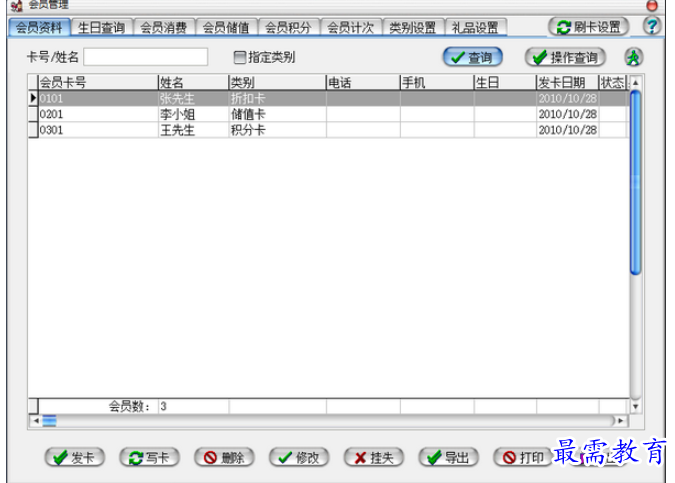Viewport: 675px width, 483px height.
Task: Click the 删除 delete button
Action: [x=224, y=457]
